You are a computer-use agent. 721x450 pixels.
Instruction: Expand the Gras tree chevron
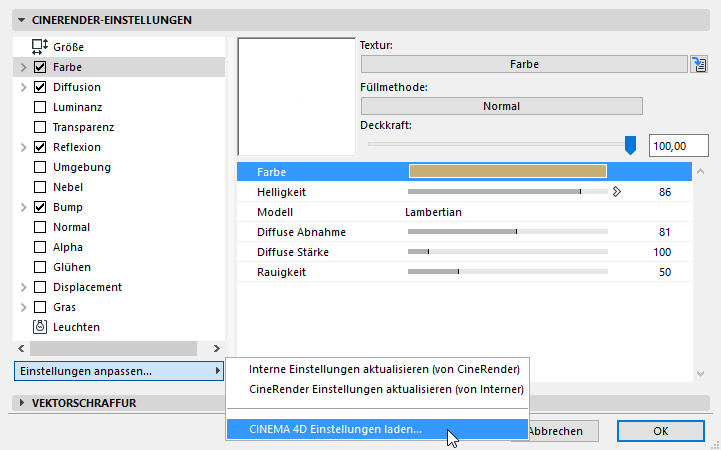pos(23,307)
